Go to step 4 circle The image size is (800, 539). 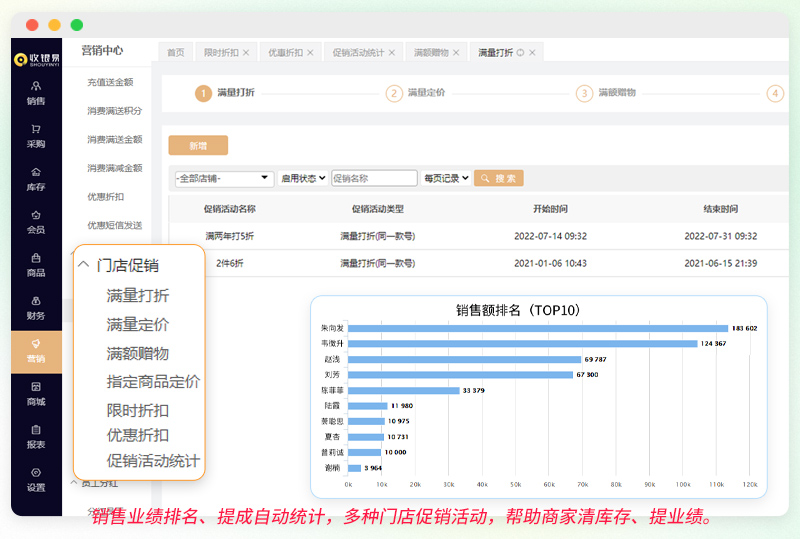tap(775, 93)
